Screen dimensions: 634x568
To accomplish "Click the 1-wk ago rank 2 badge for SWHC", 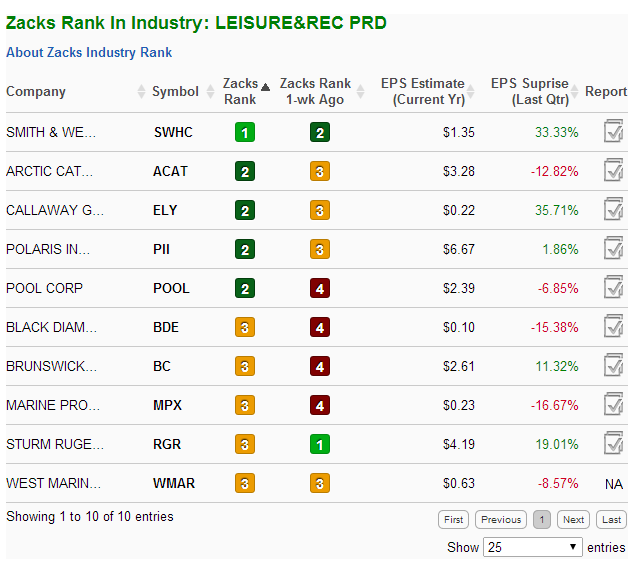I will point(320,132).
